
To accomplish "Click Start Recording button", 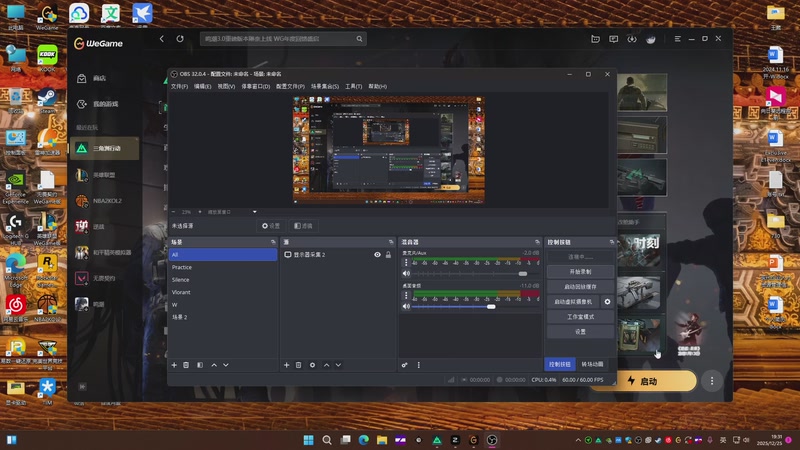I will point(581,272).
